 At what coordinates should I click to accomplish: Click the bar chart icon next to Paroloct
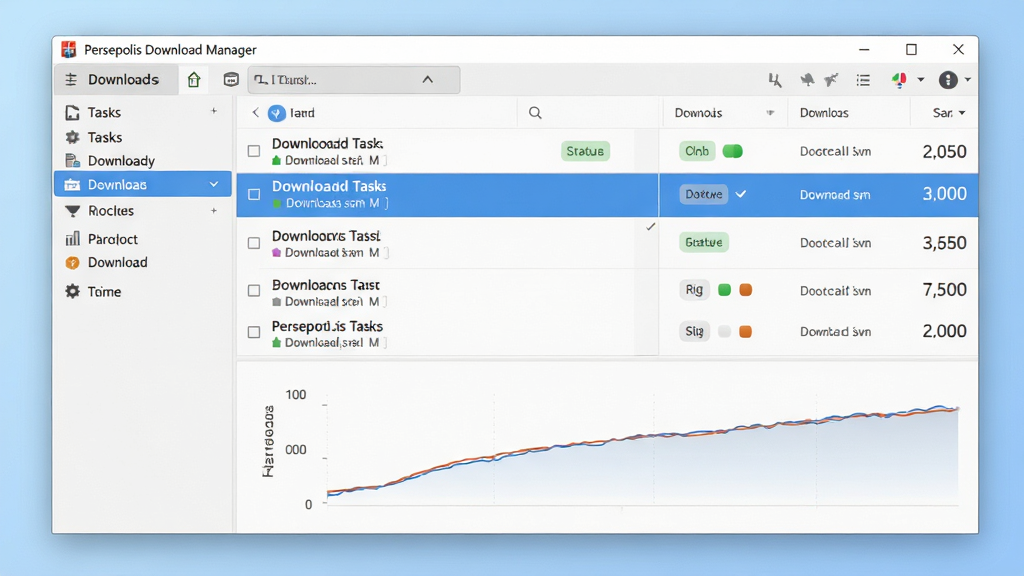click(x=72, y=238)
